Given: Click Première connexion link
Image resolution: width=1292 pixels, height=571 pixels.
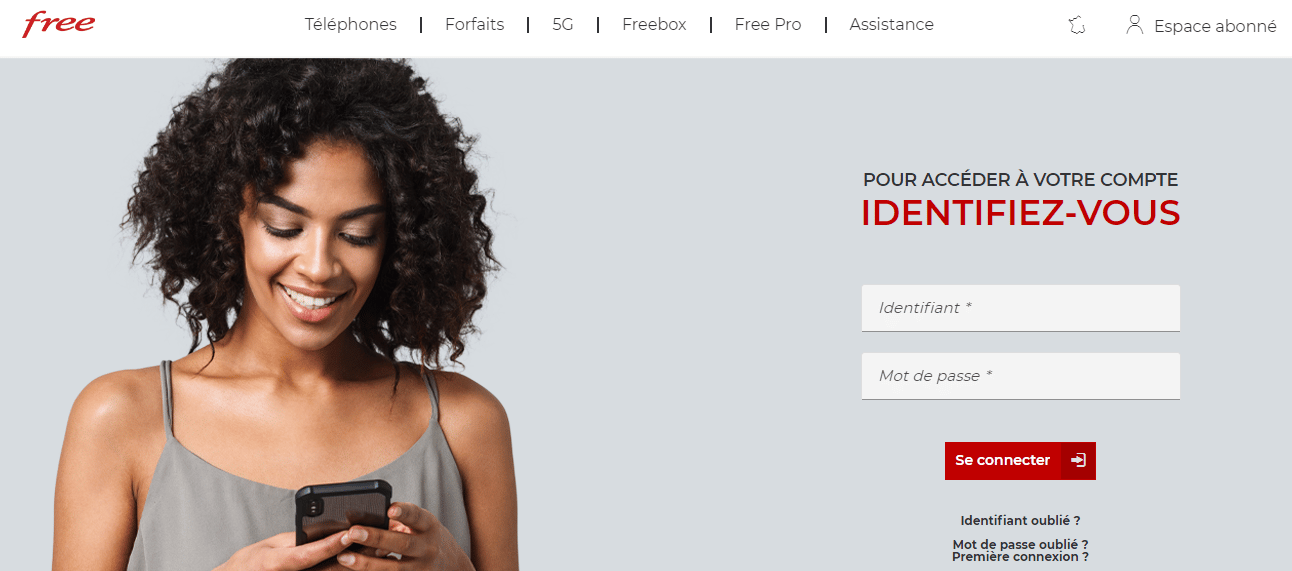Looking at the screenshot, I should (1021, 557).
